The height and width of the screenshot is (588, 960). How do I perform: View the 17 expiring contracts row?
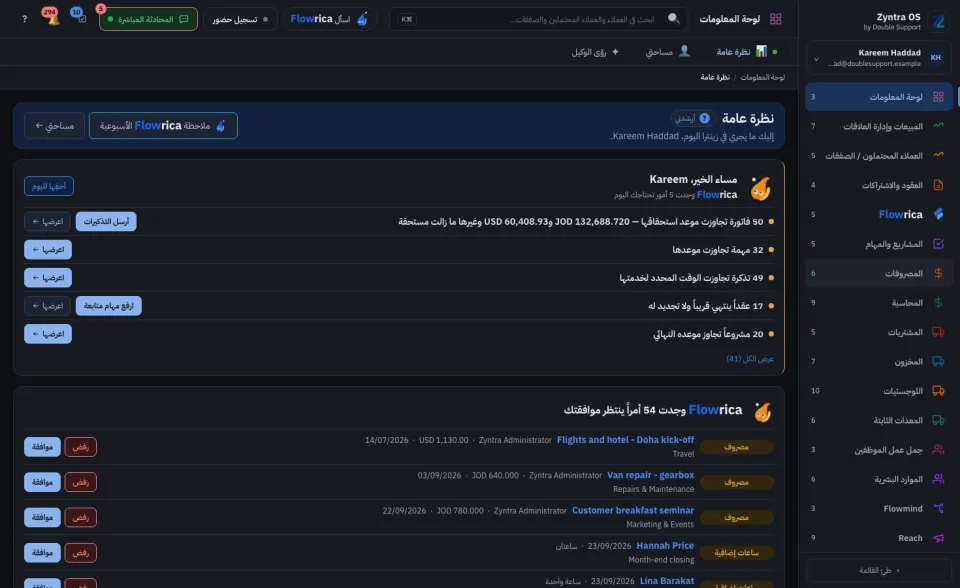pyautogui.click(x=48, y=306)
